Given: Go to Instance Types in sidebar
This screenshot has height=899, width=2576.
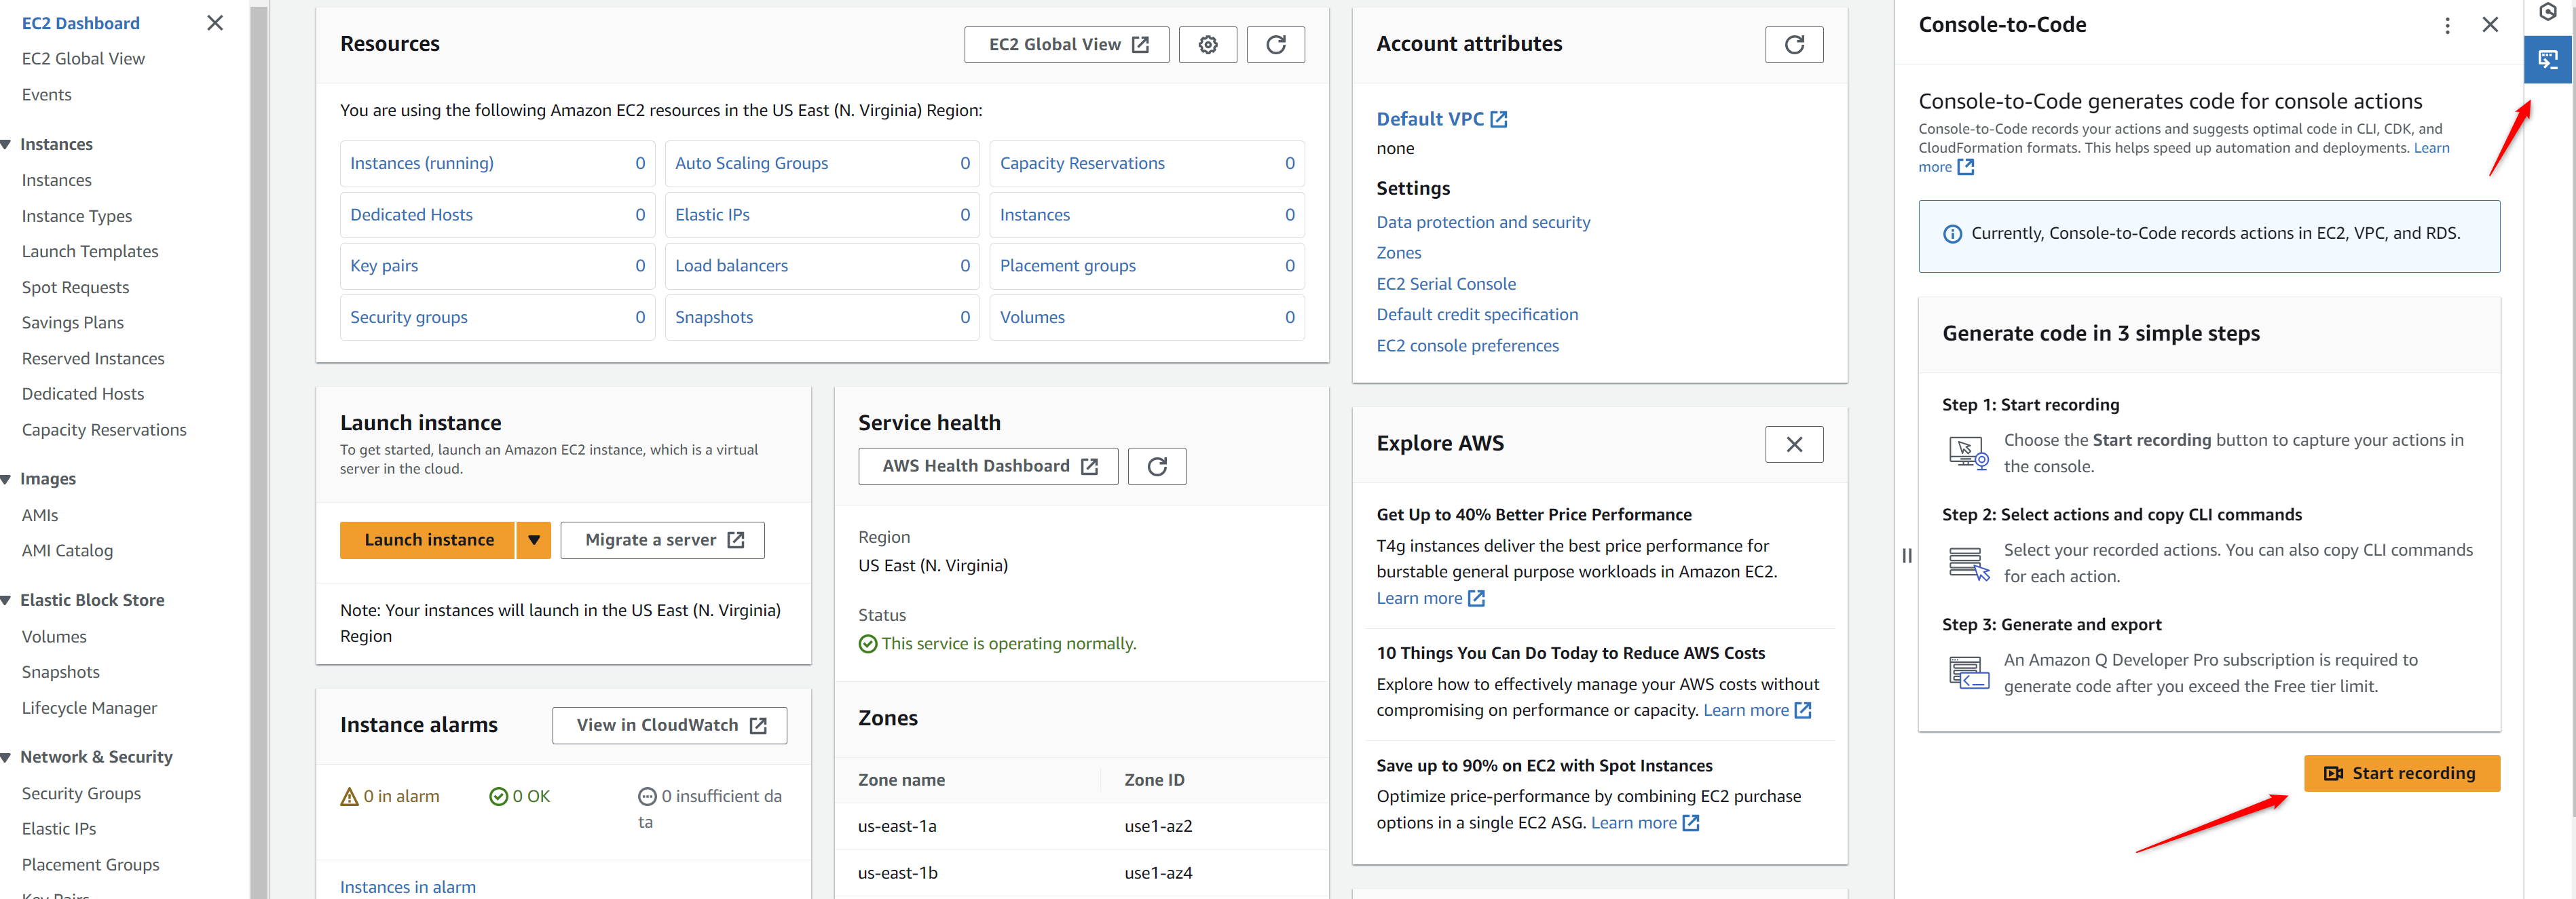Looking at the screenshot, I should click(x=77, y=216).
